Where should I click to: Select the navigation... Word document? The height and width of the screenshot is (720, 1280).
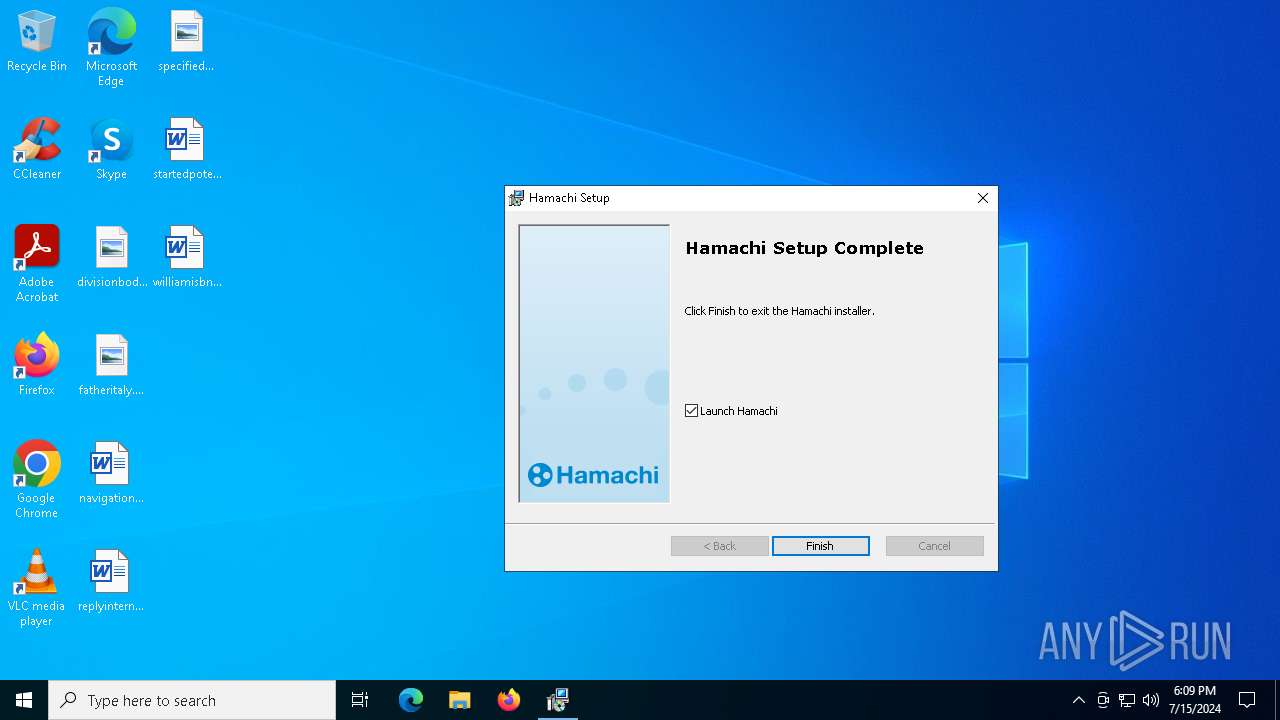click(x=111, y=473)
